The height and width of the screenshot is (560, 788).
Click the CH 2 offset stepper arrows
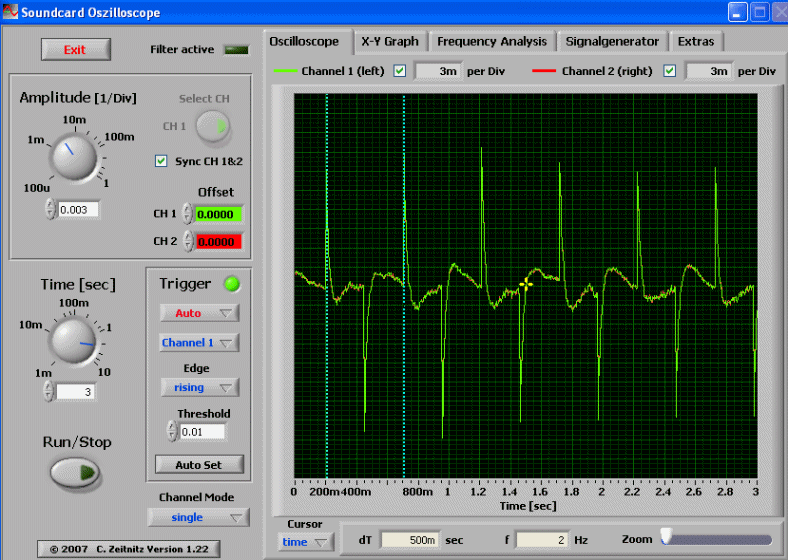187,241
